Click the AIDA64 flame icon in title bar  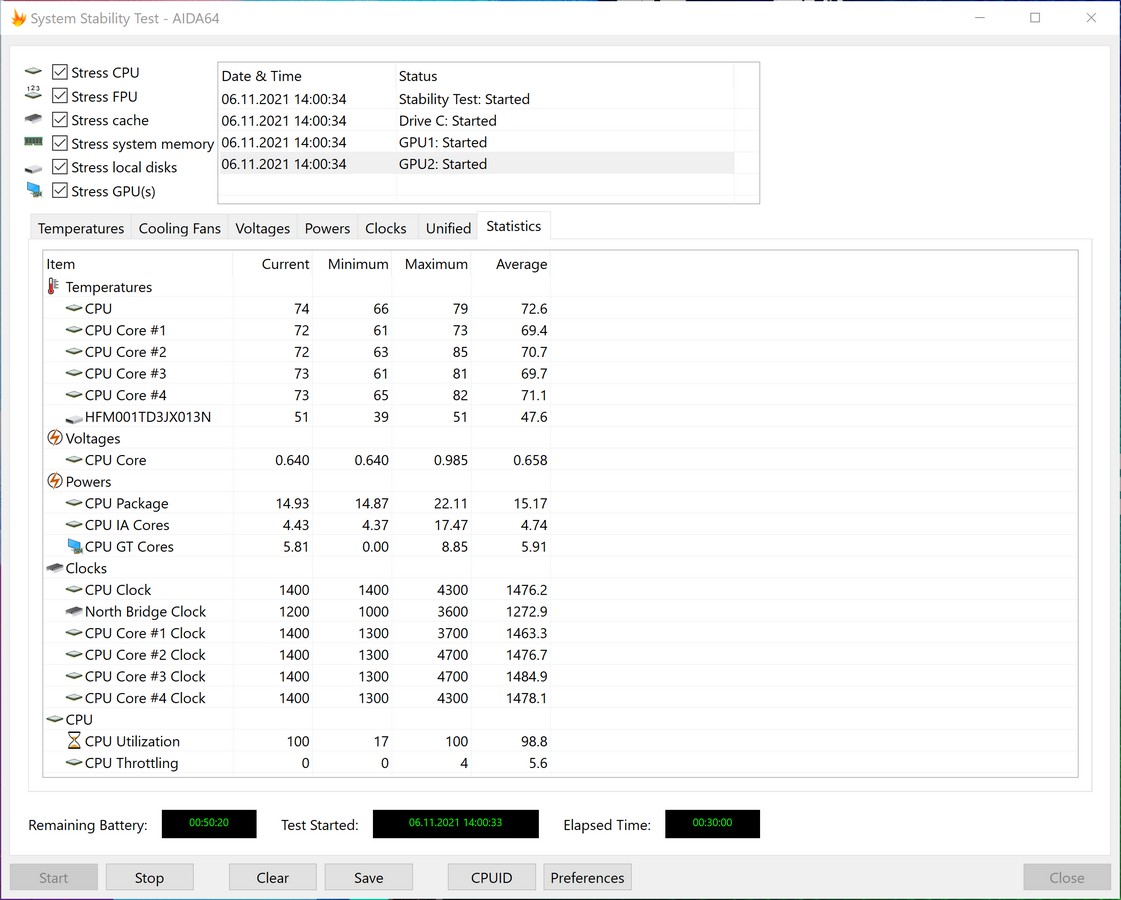click(19, 17)
